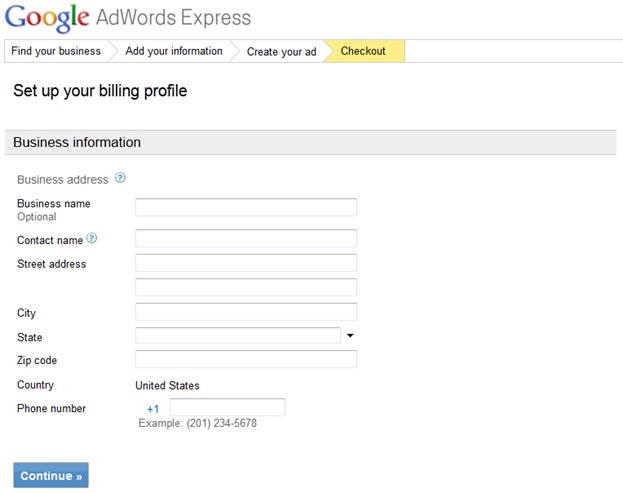Screen dimensions: 623x493
Task: Click the Google logo
Action: (x=47, y=18)
